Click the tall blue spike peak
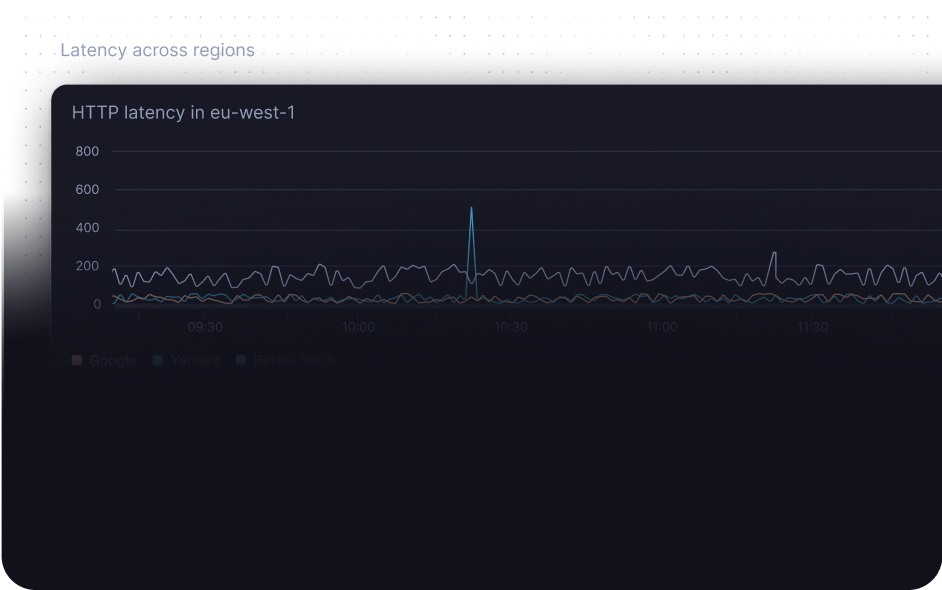 click(471, 209)
